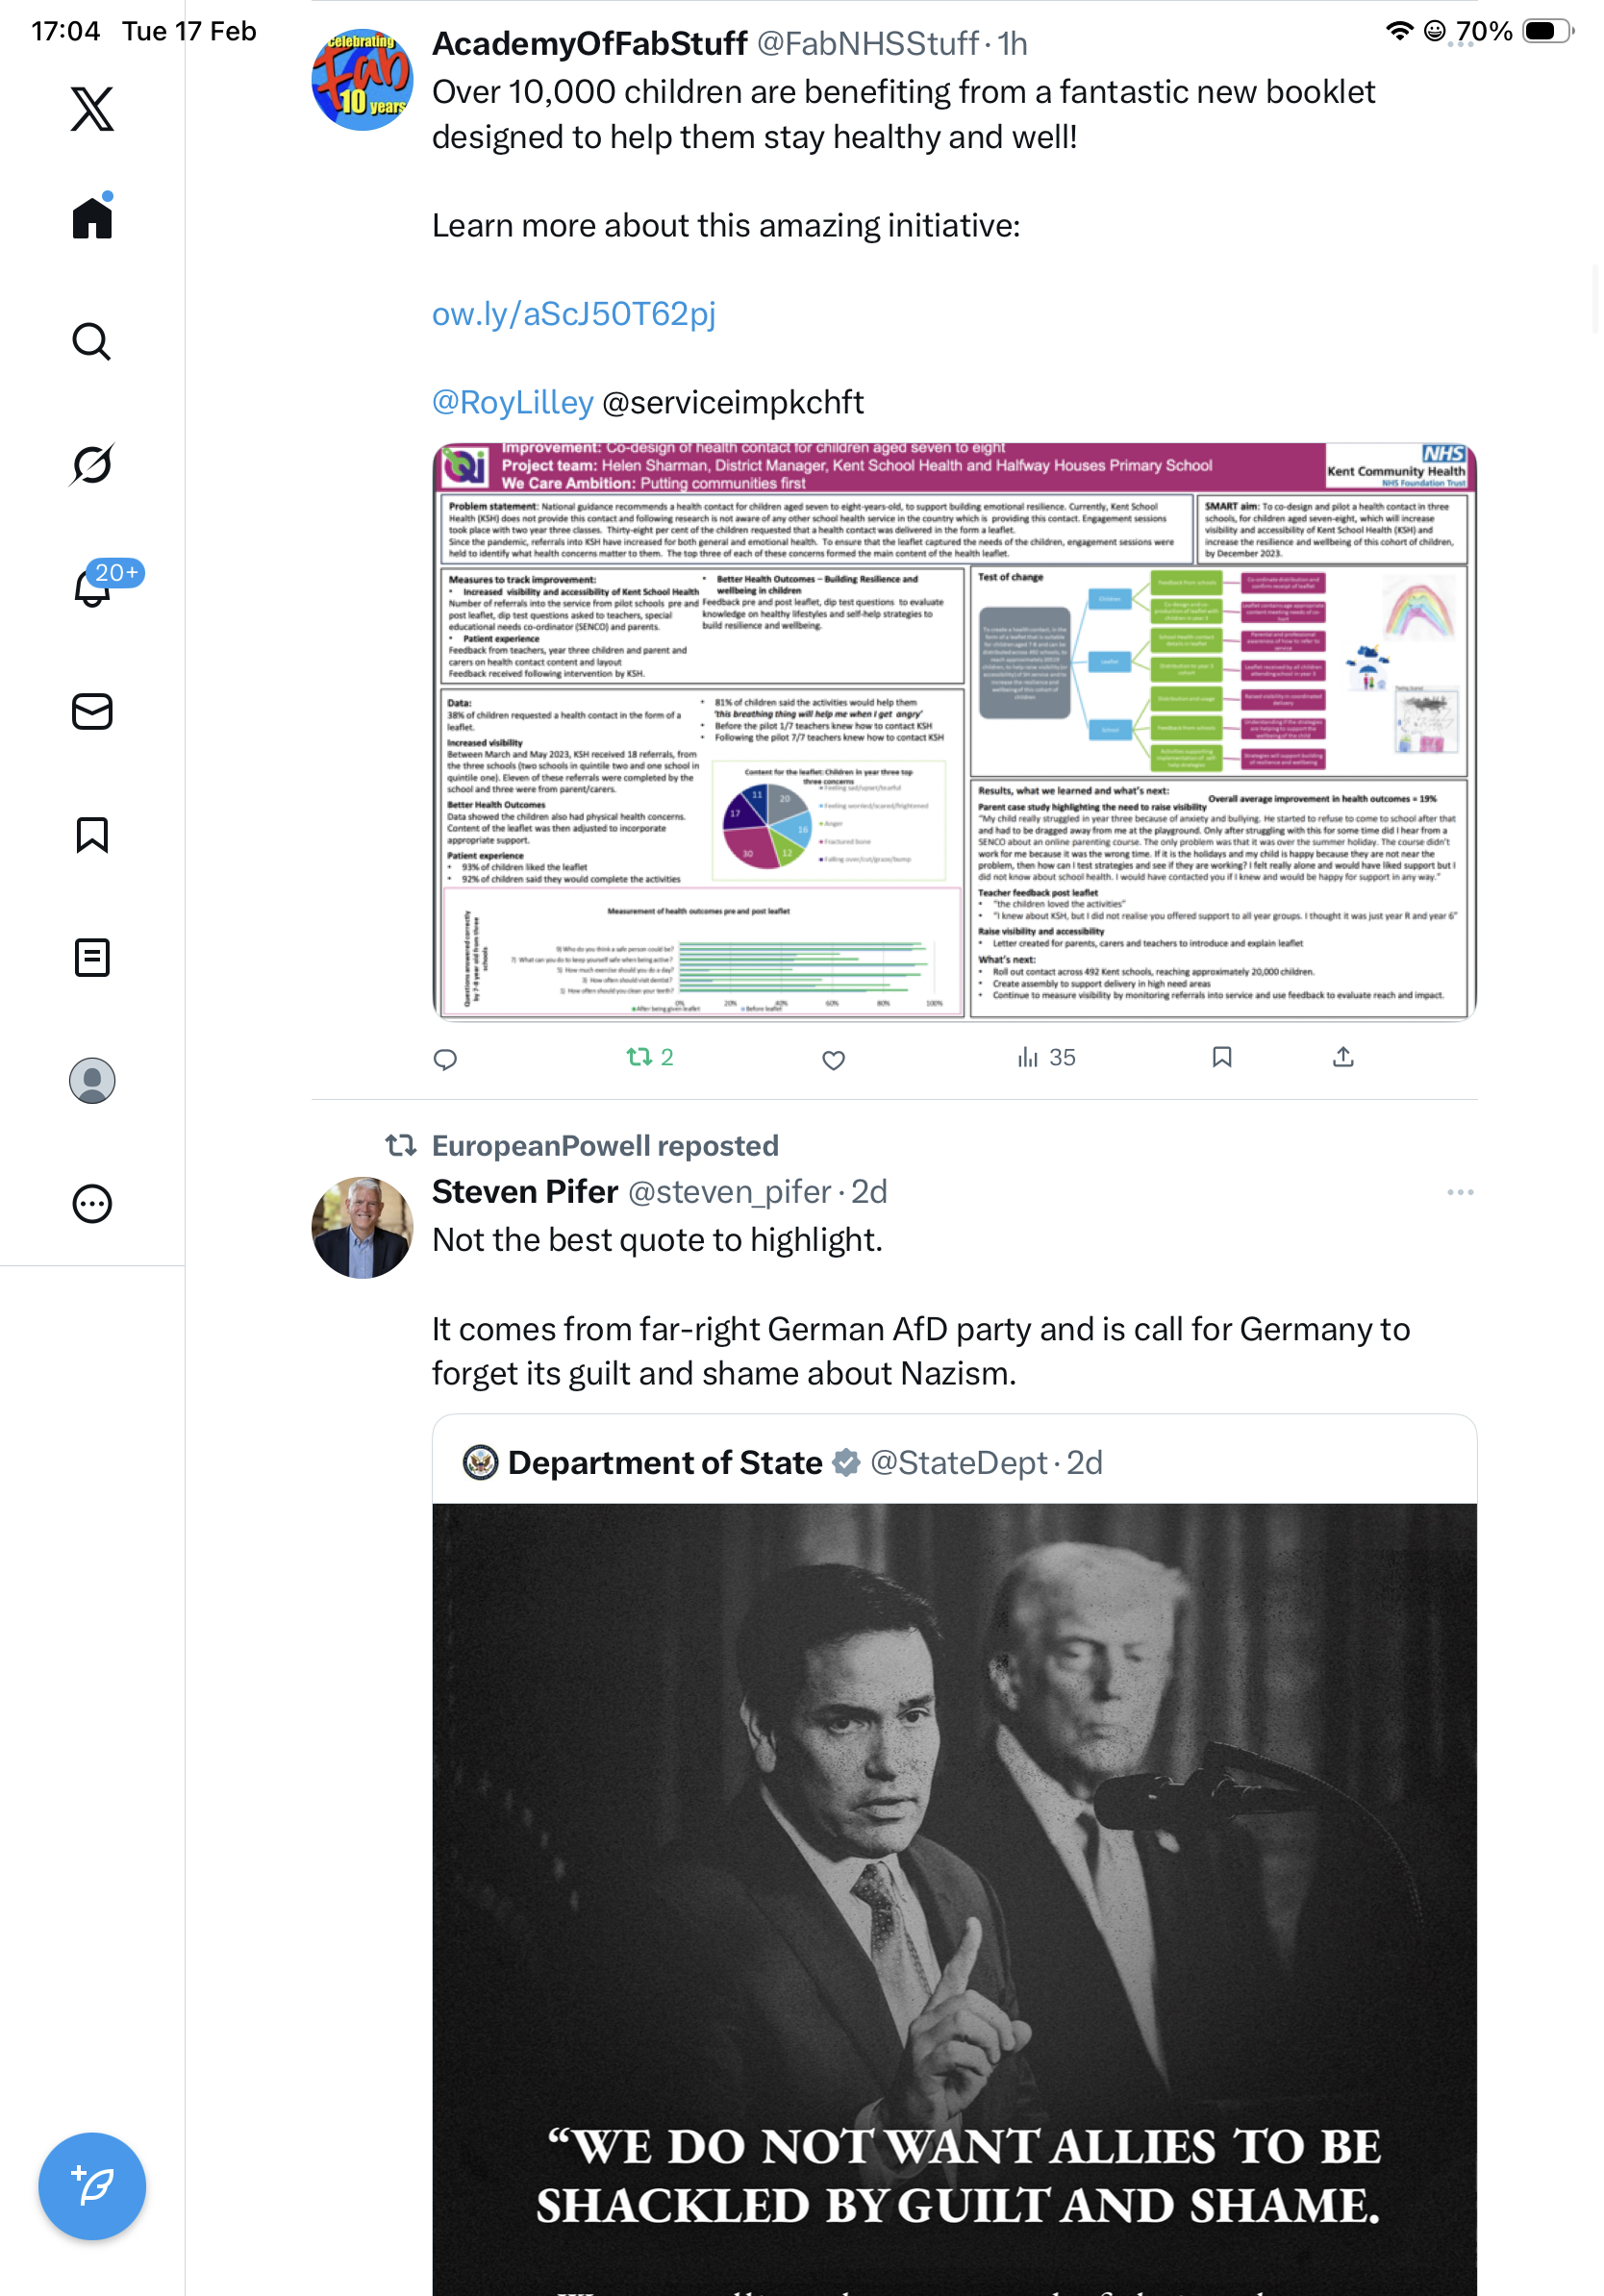The width and height of the screenshot is (1604, 2296).
Task: Repost the AcademyOfFabStuff post
Action: point(650,1057)
